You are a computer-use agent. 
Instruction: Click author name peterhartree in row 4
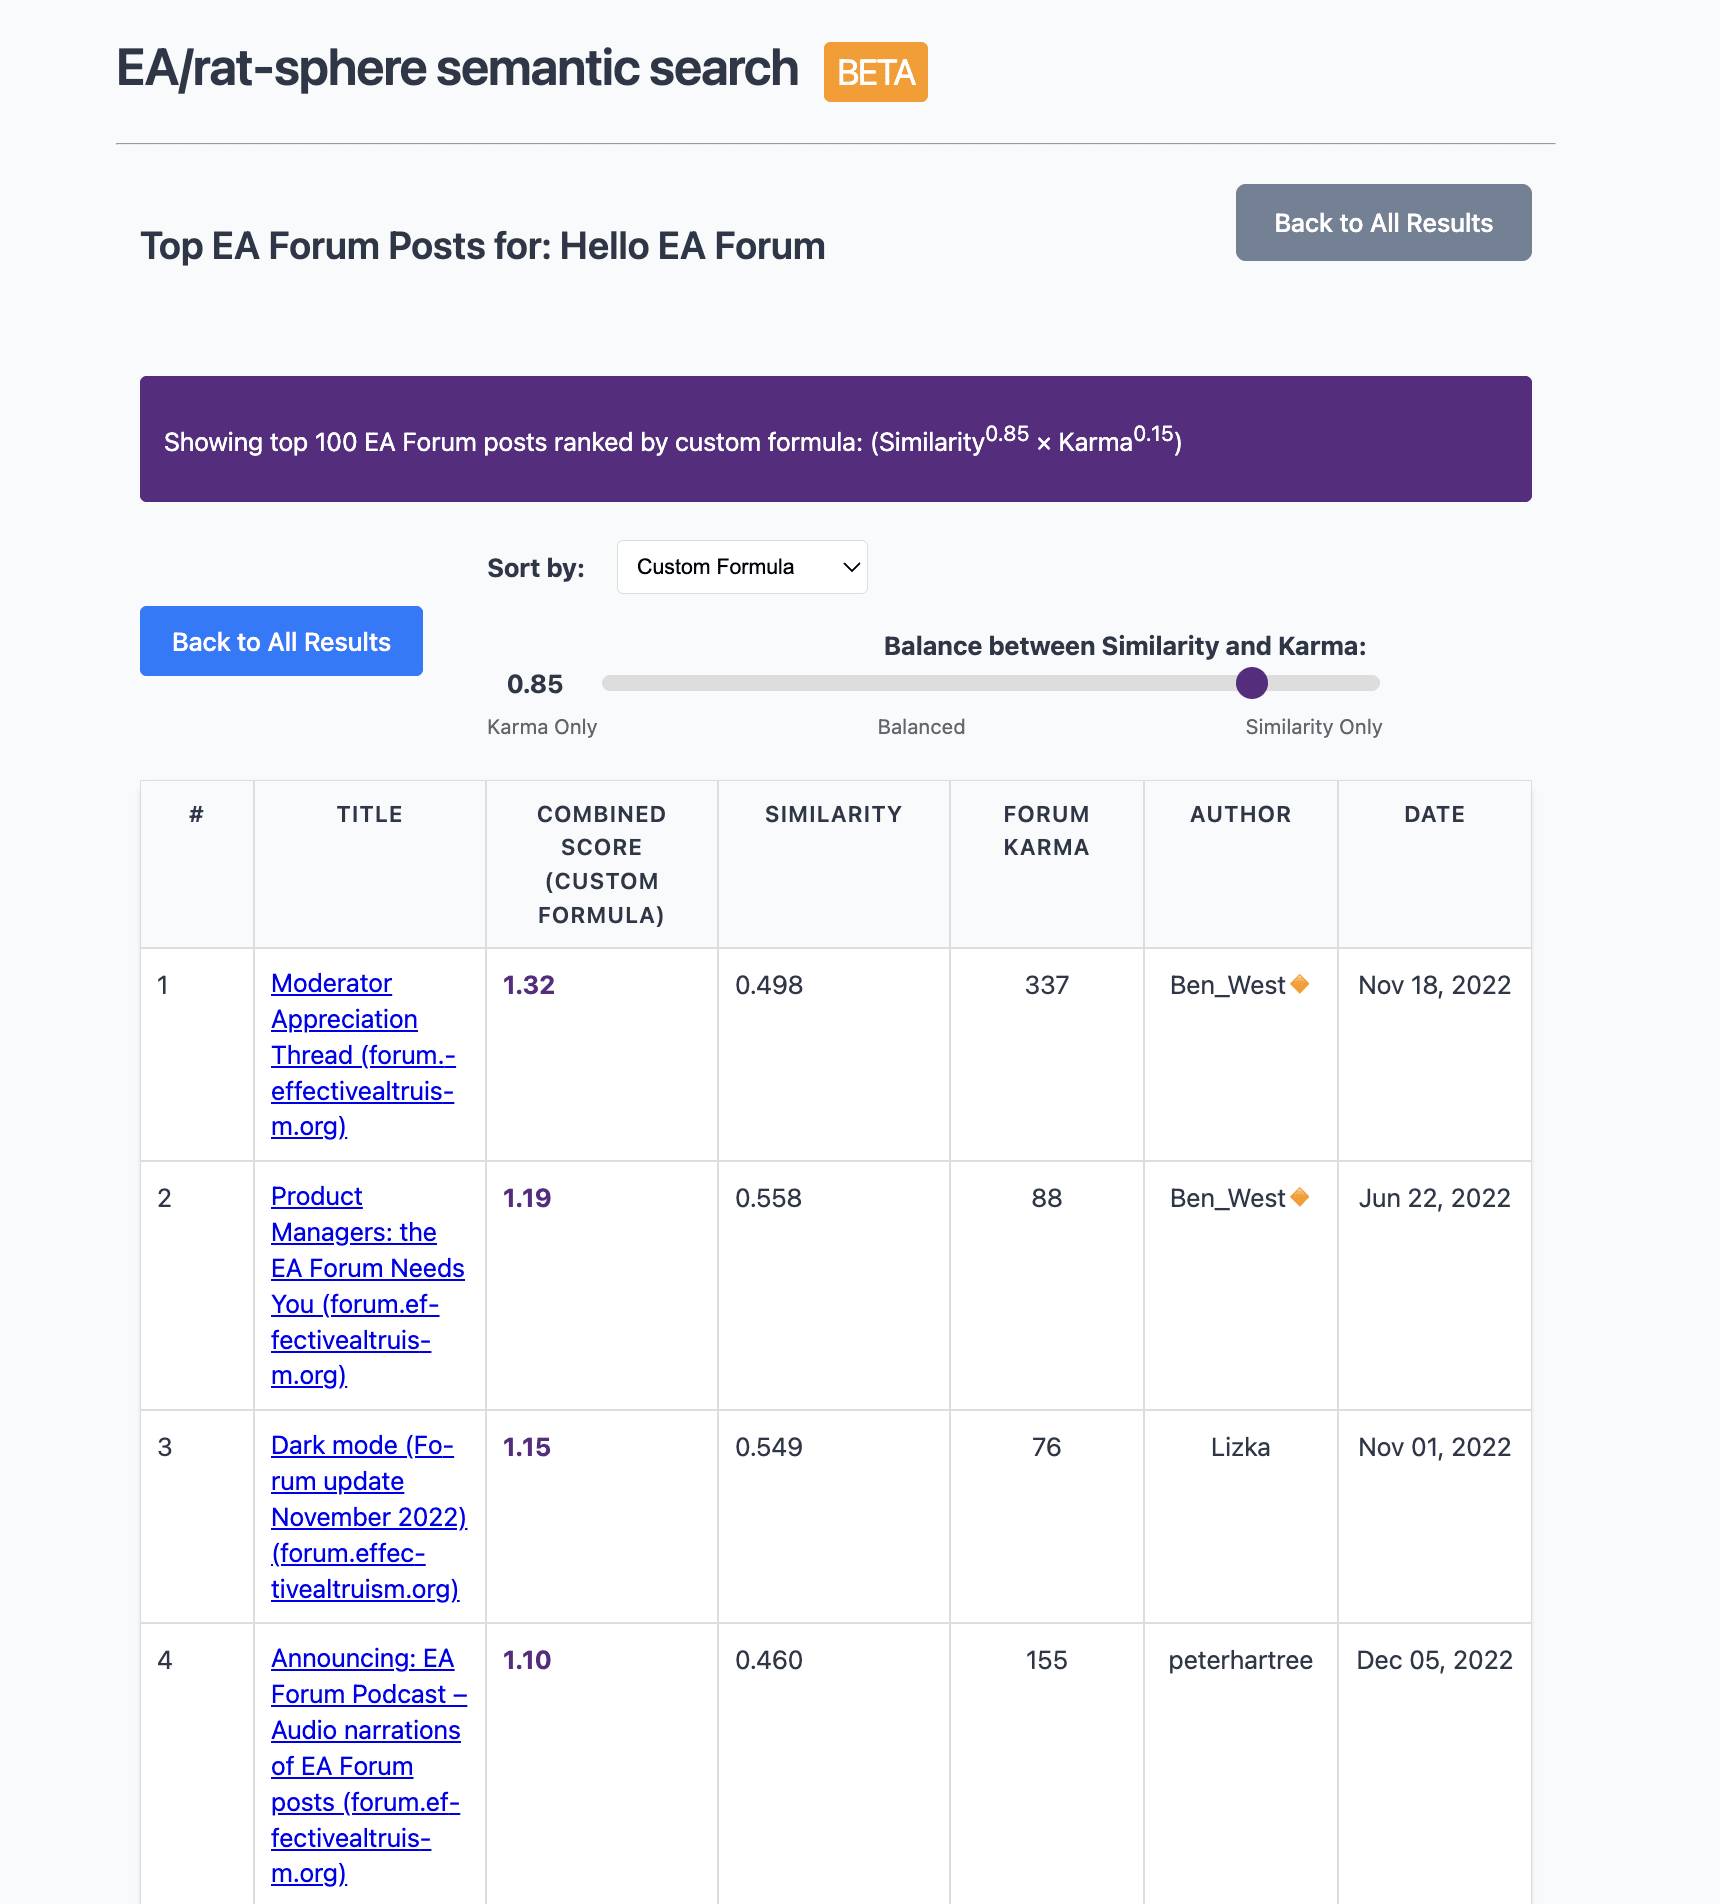pyautogui.click(x=1240, y=1660)
